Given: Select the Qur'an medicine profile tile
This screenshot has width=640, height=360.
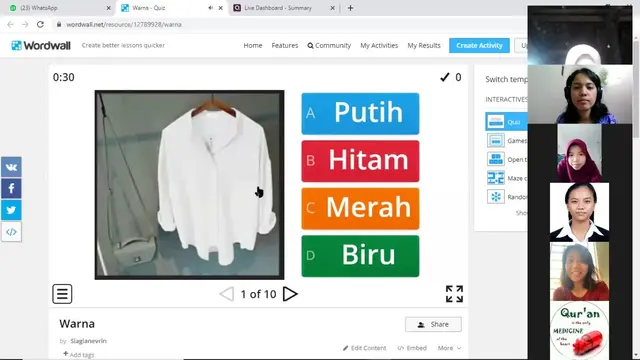Looking at the screenshot, I should (x=579, y=330).
